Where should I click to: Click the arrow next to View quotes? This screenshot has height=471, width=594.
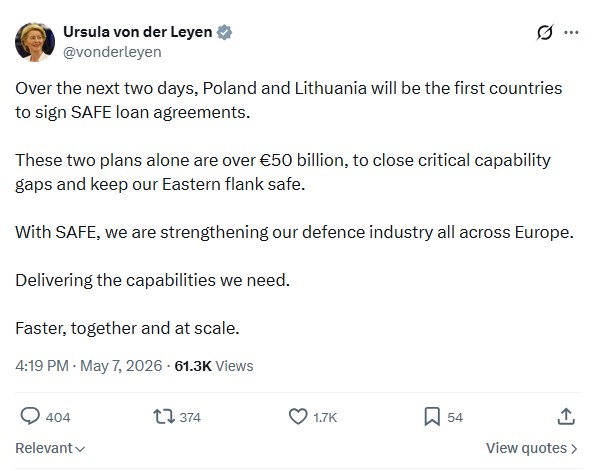(x=574, y=449)
